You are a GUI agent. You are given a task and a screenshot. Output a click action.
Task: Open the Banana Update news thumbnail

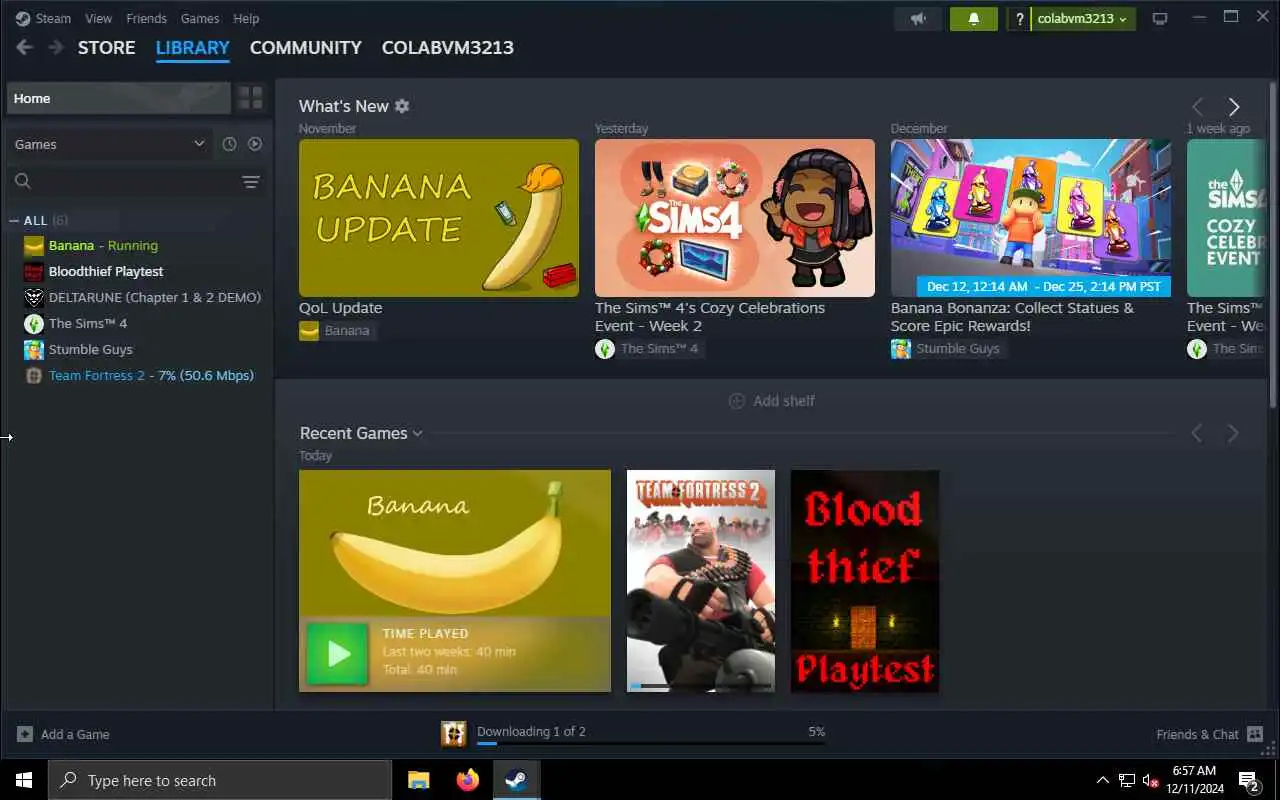[x=439, y=217]
